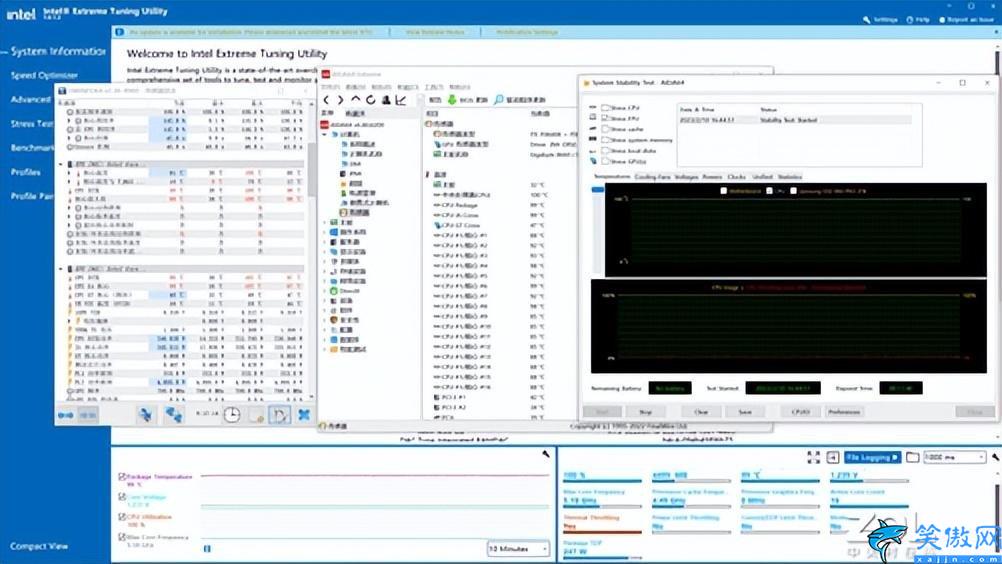This screenshot has width=1002, height=564.
Task: Click the HWiNFO network computers icon
Action: click(x=173, y=415)
